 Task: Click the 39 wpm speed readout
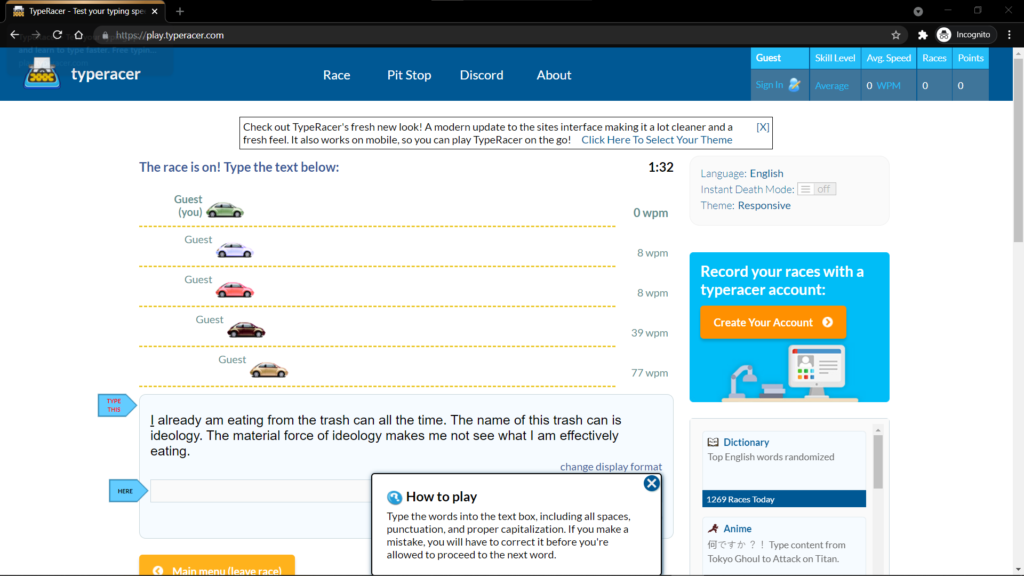(x=649, y=333)
